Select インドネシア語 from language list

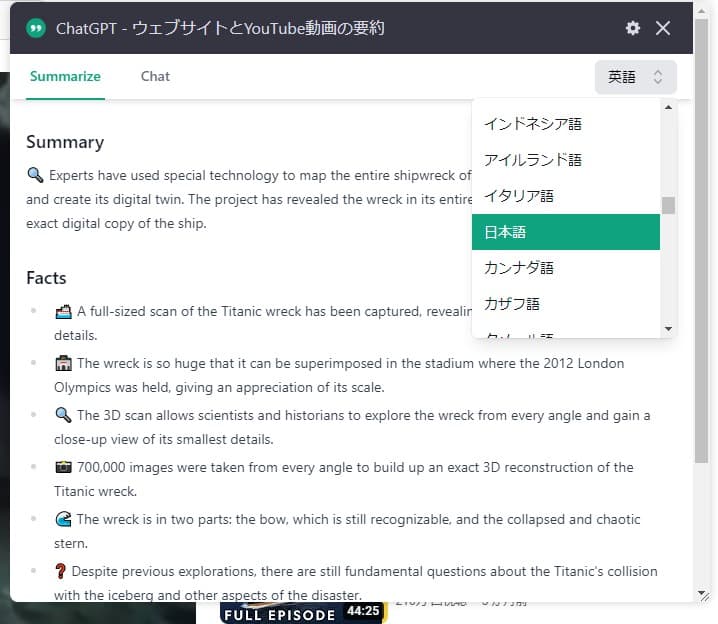pos(566,124)
